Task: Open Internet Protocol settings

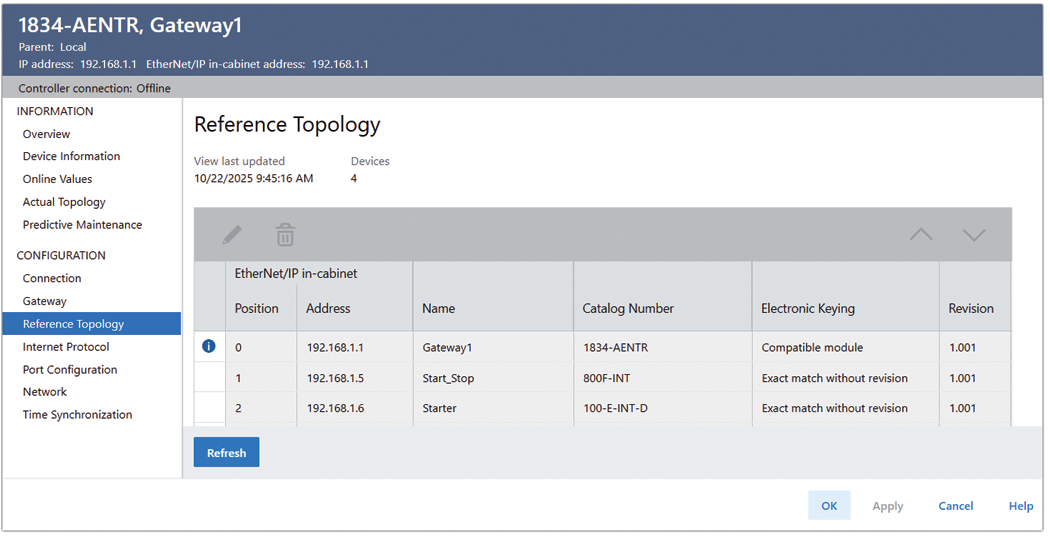Action: (66, 346)
